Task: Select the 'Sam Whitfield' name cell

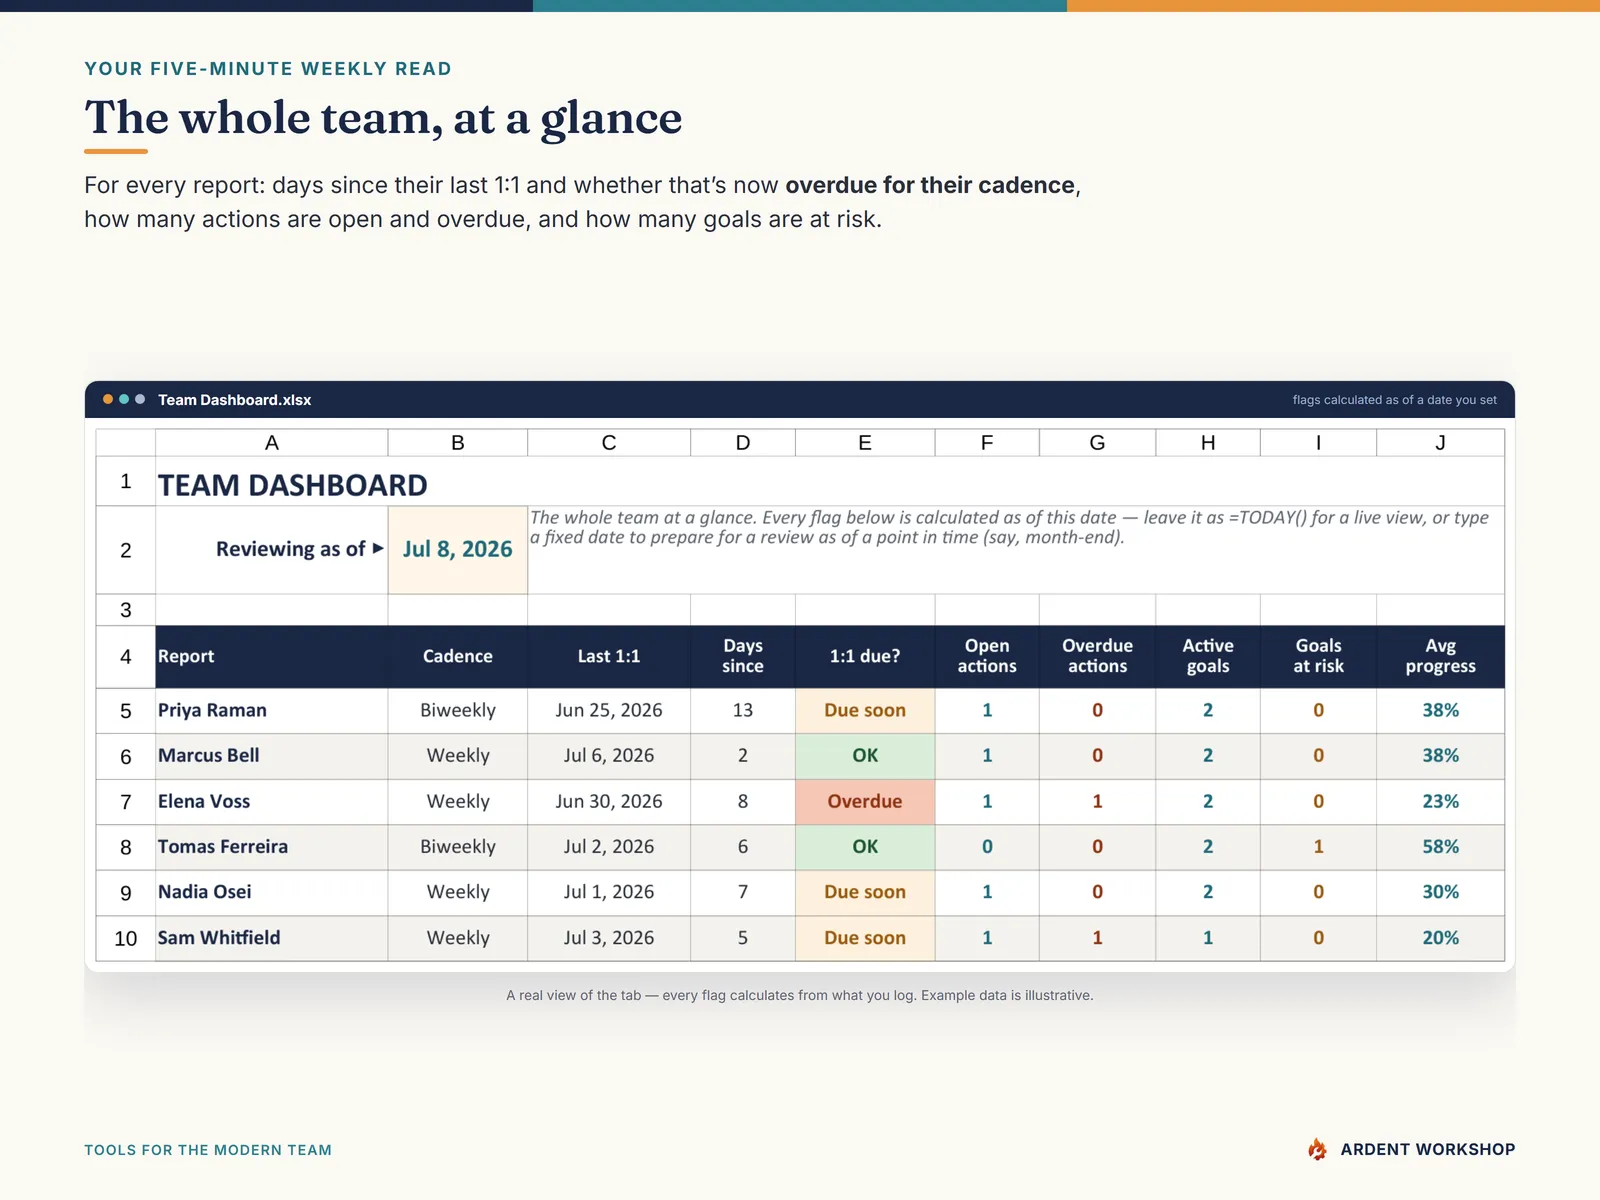Action: (272, 939)
